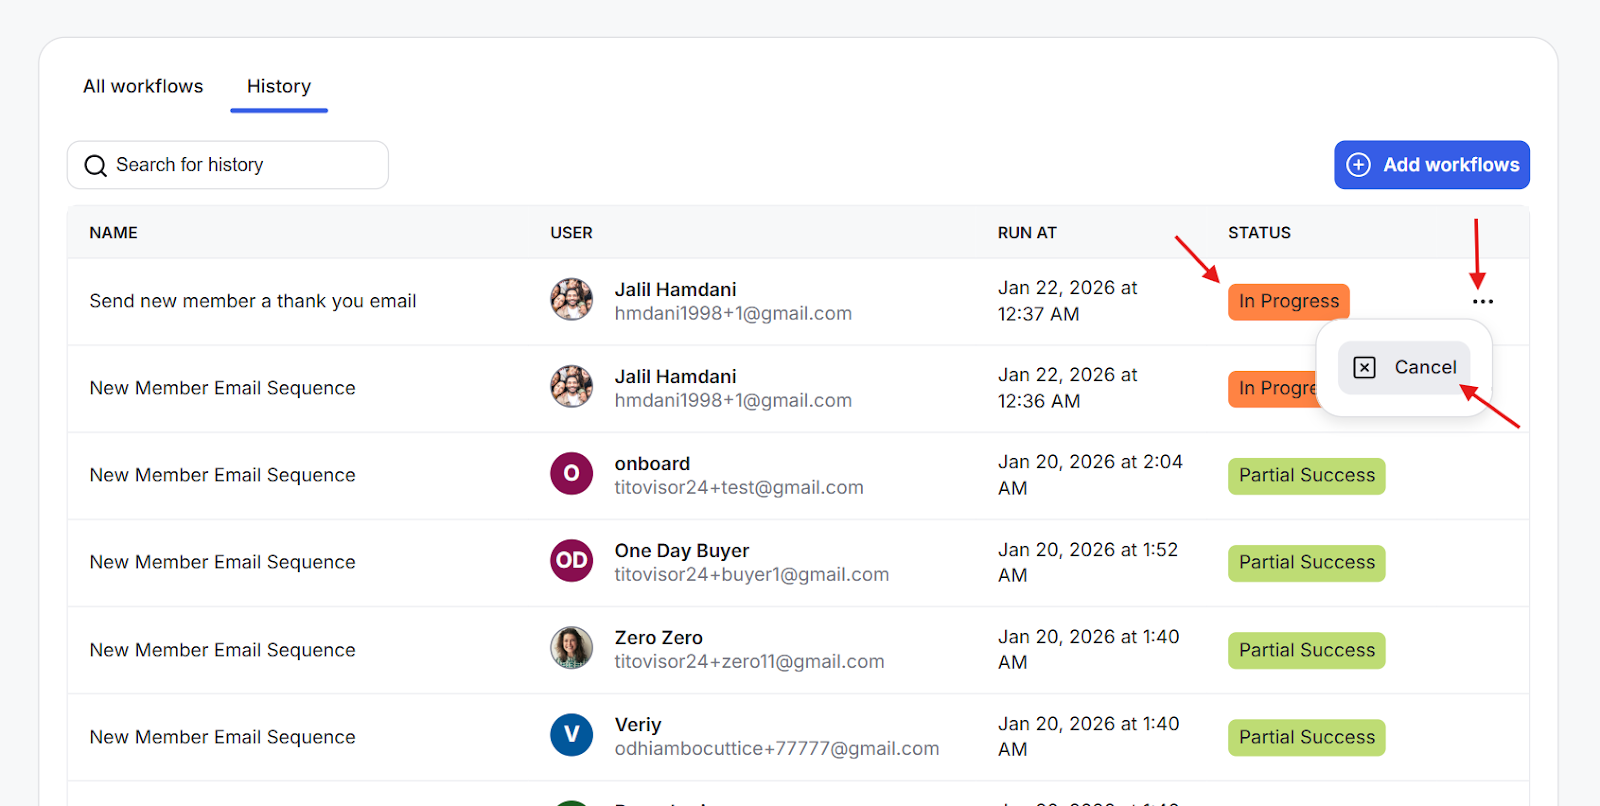Open Zero Zero's profile photo
This screenshot has height=806, width=1600.
point(571,647)
